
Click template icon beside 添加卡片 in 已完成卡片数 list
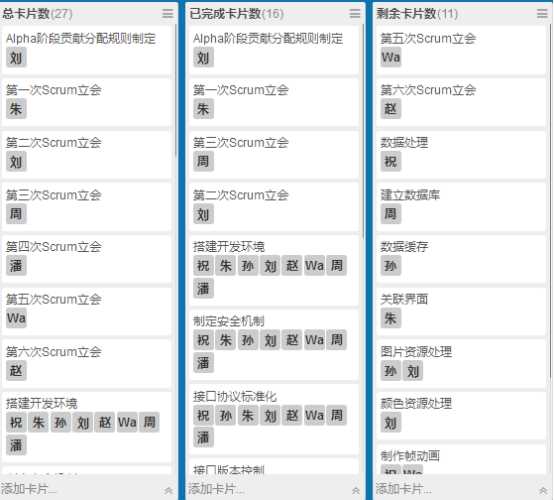[356, 490]
